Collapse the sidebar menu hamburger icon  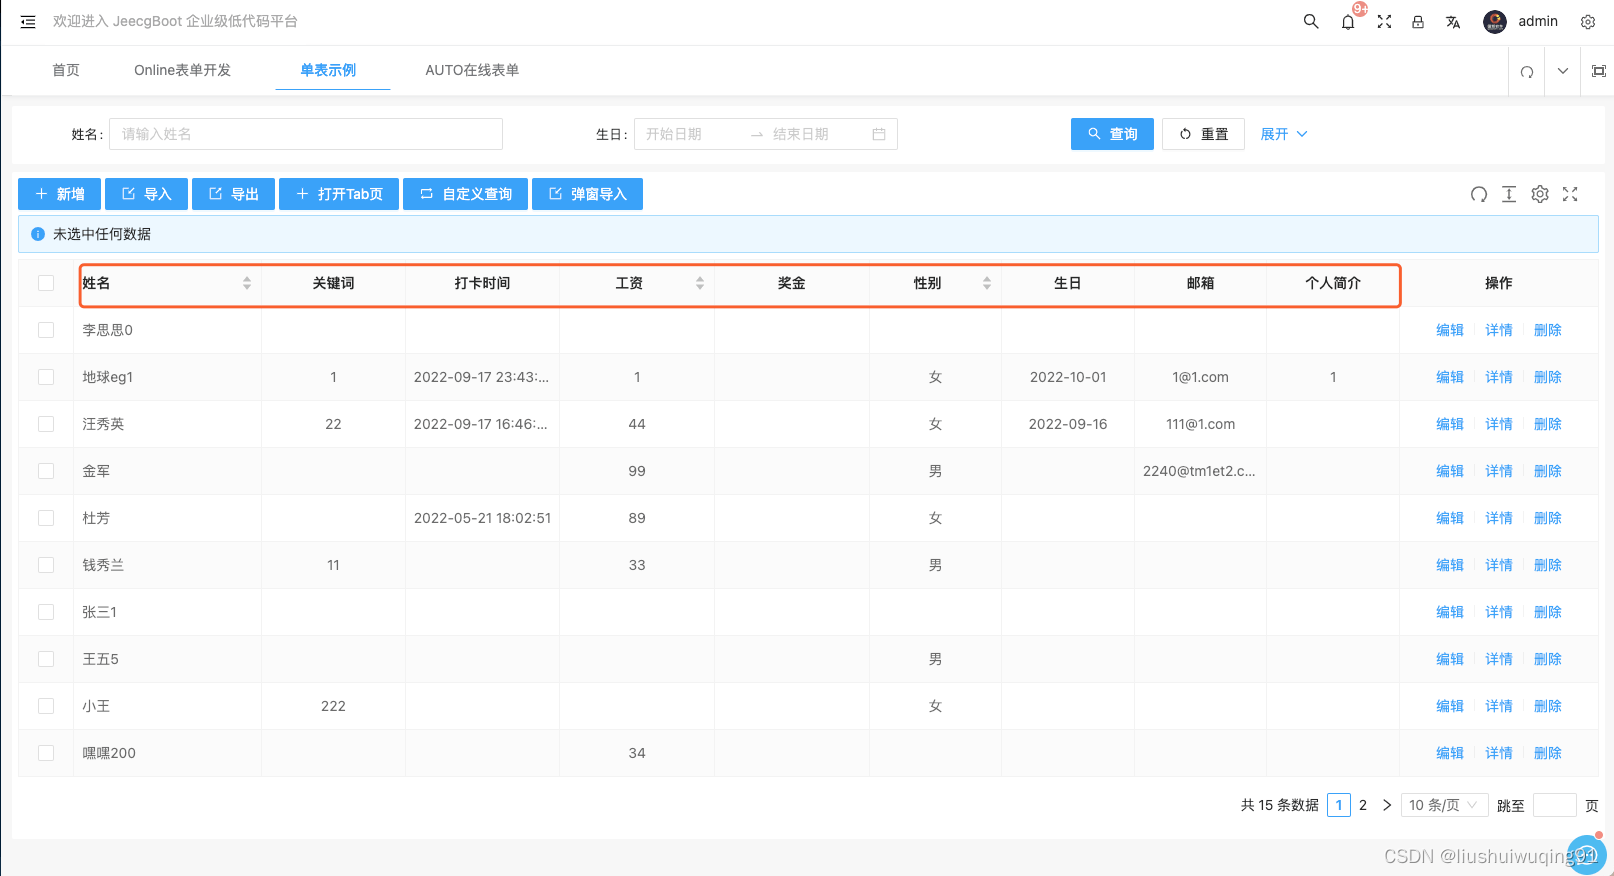pos(28,21)
